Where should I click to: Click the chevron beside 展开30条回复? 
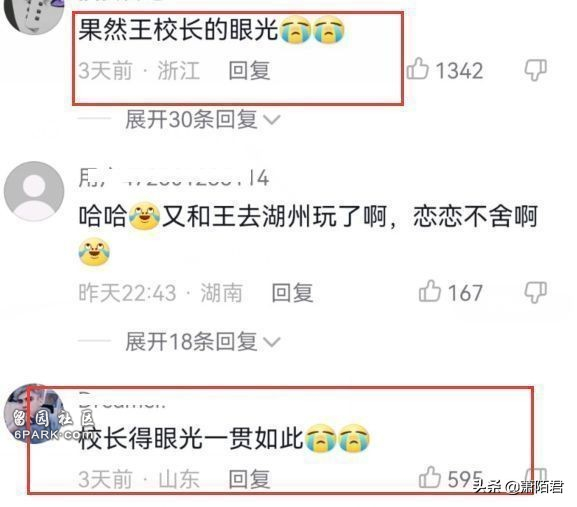pos(272,120)
